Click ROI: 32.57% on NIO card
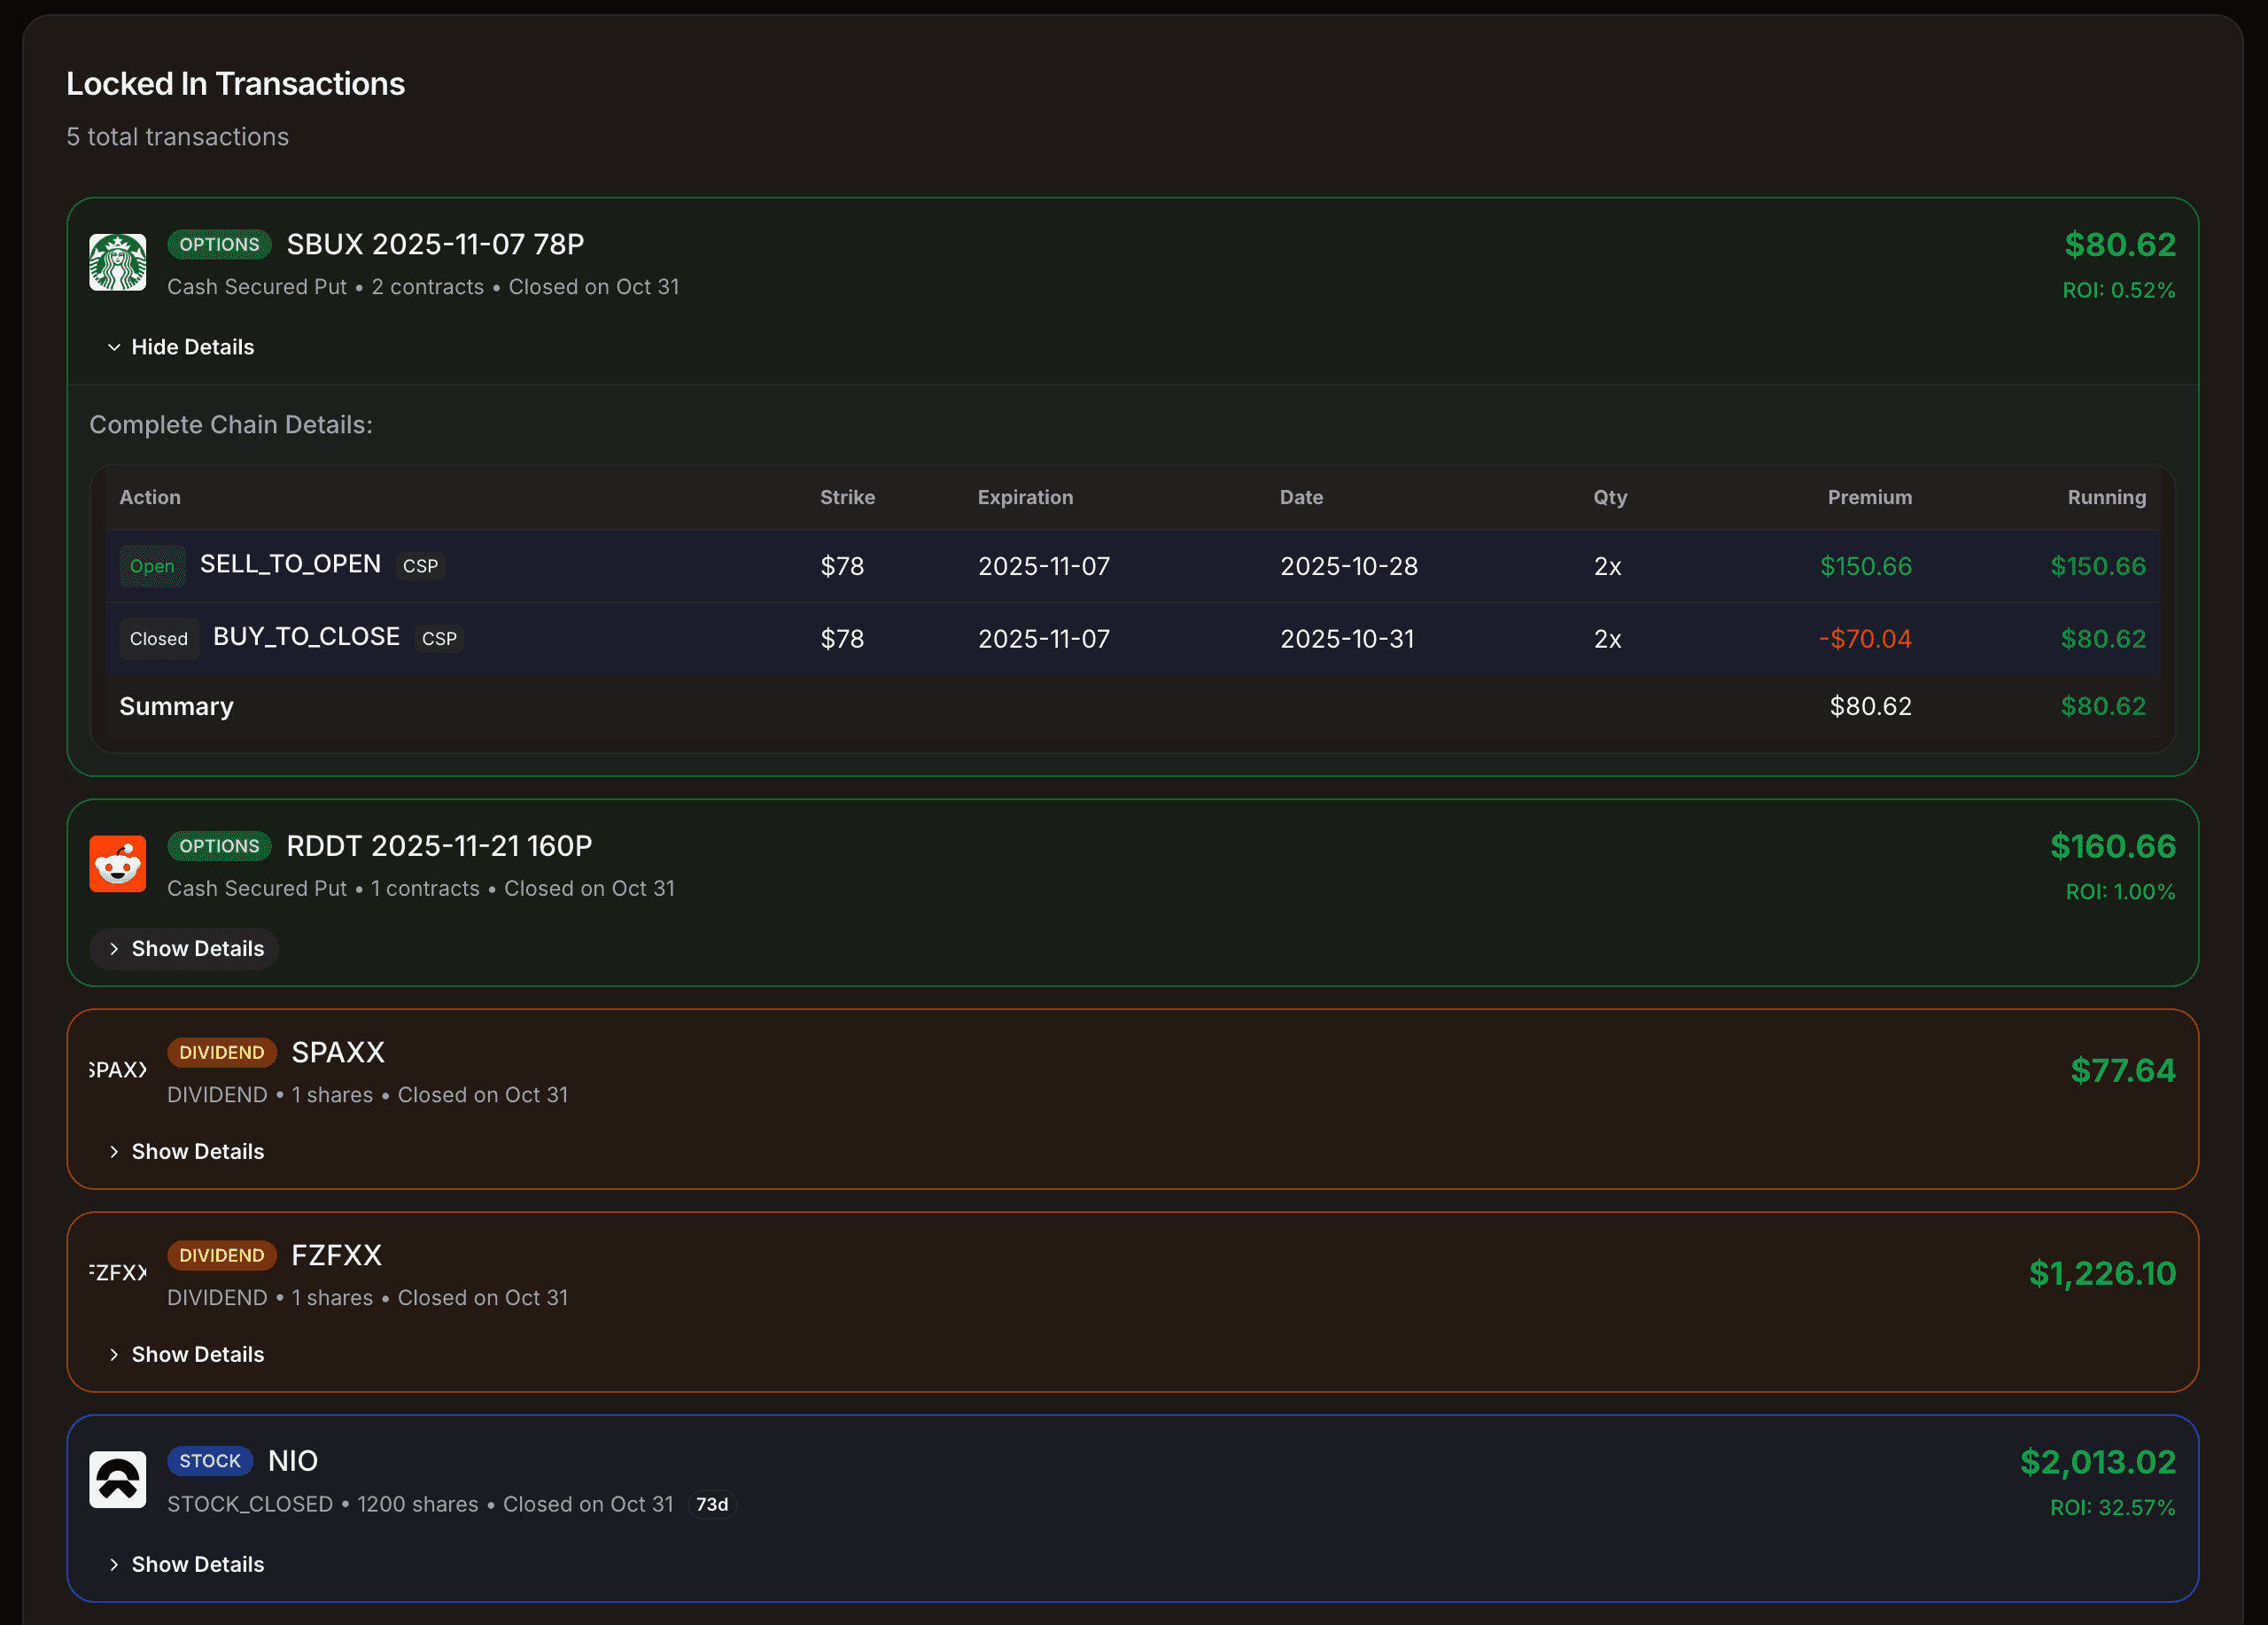The width and height of the screenshot is (2268, 1625). tap(2113, 1508)
